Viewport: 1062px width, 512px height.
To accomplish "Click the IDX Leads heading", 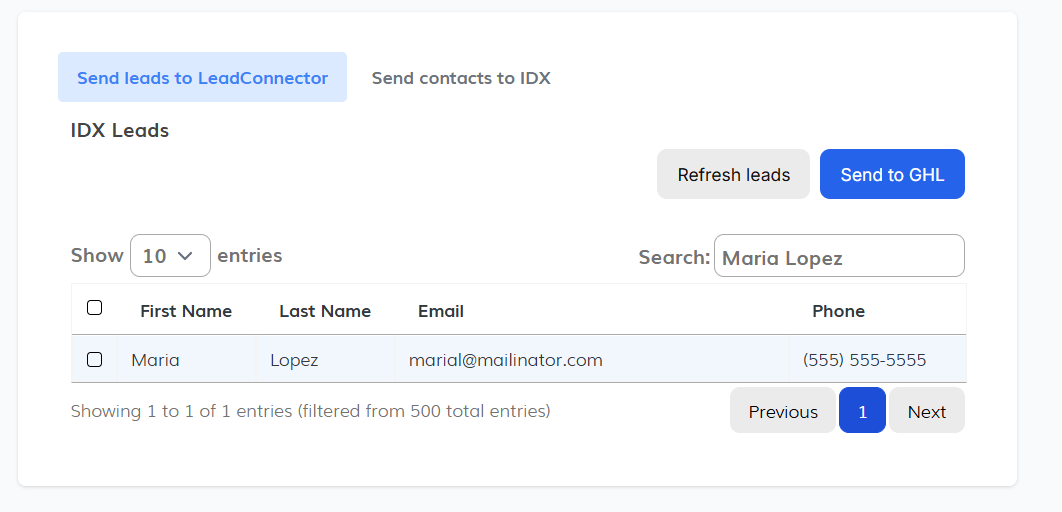I will [120, 130].
